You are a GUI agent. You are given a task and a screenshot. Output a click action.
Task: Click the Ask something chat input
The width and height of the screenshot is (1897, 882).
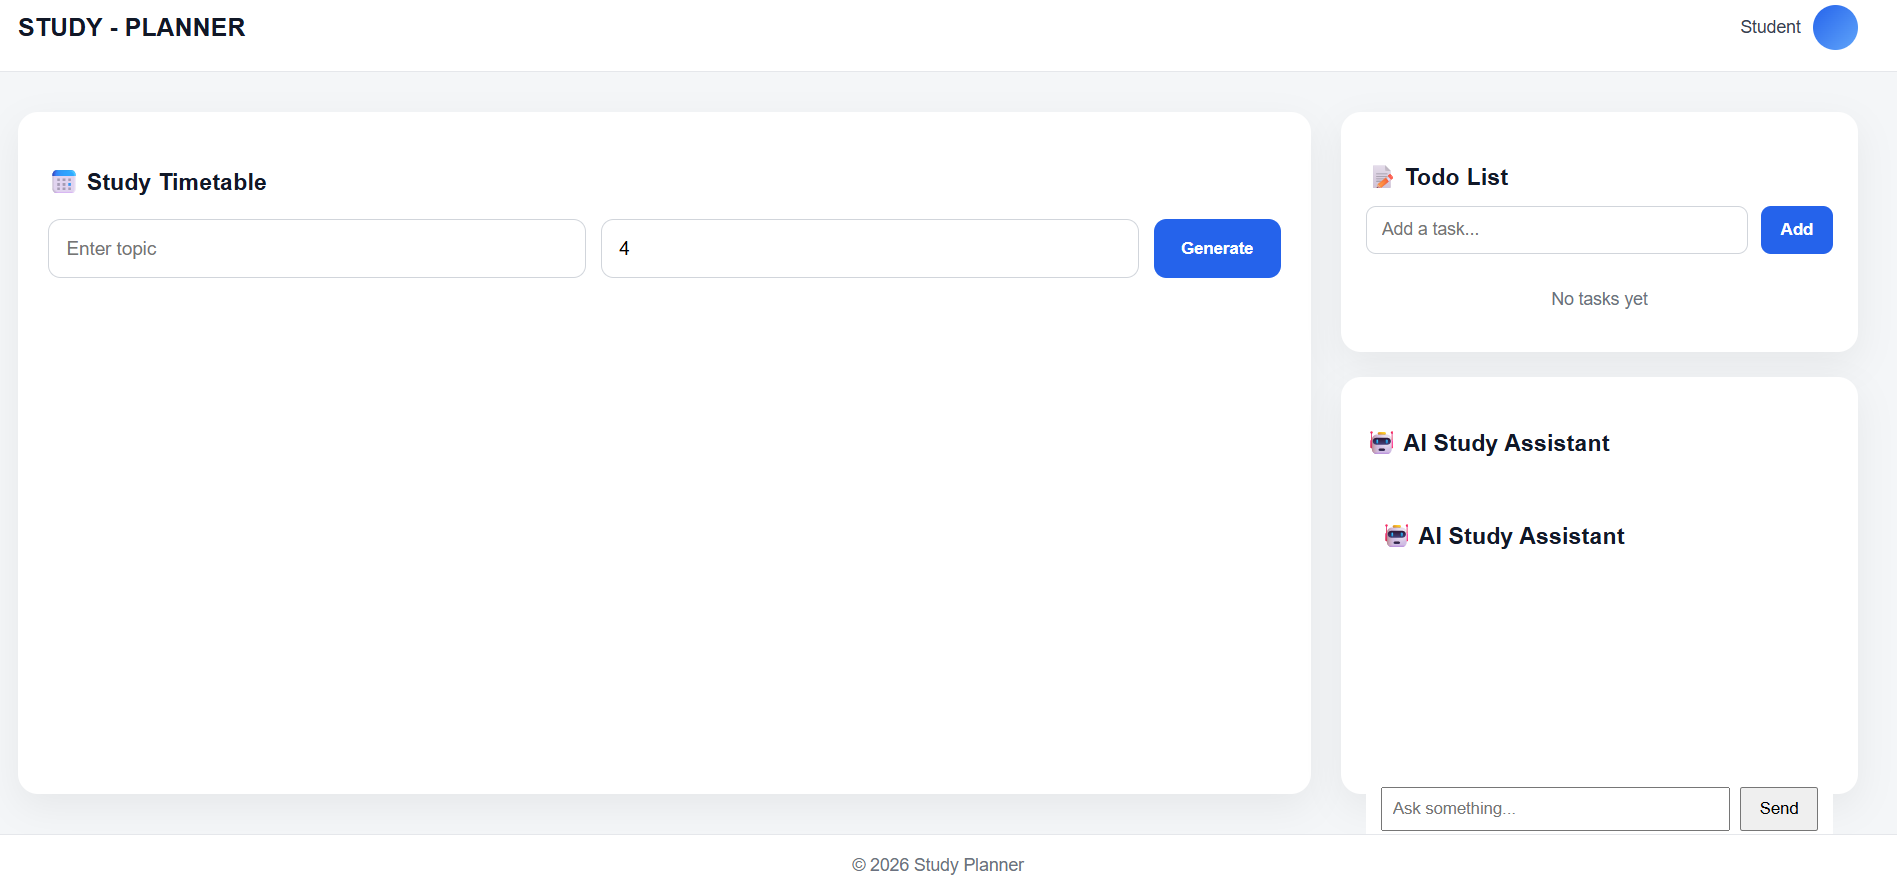(1554, 808)
